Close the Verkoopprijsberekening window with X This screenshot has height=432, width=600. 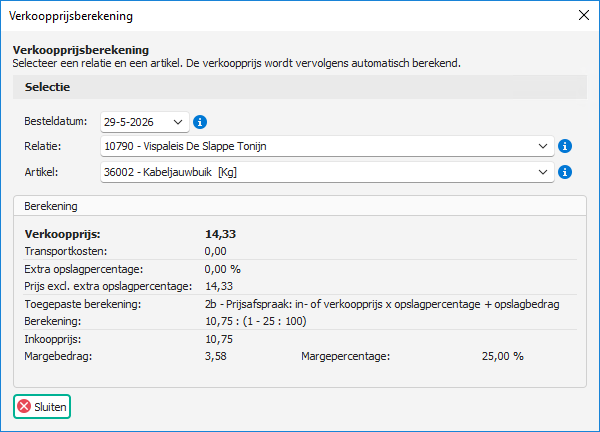click(584, 15)
